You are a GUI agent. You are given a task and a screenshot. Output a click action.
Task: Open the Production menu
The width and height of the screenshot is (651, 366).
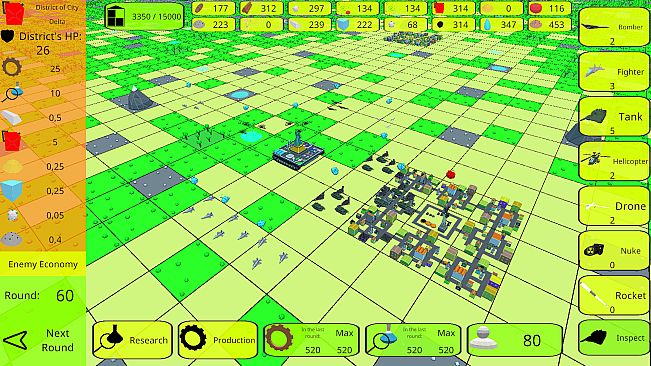tap(218, 340)
